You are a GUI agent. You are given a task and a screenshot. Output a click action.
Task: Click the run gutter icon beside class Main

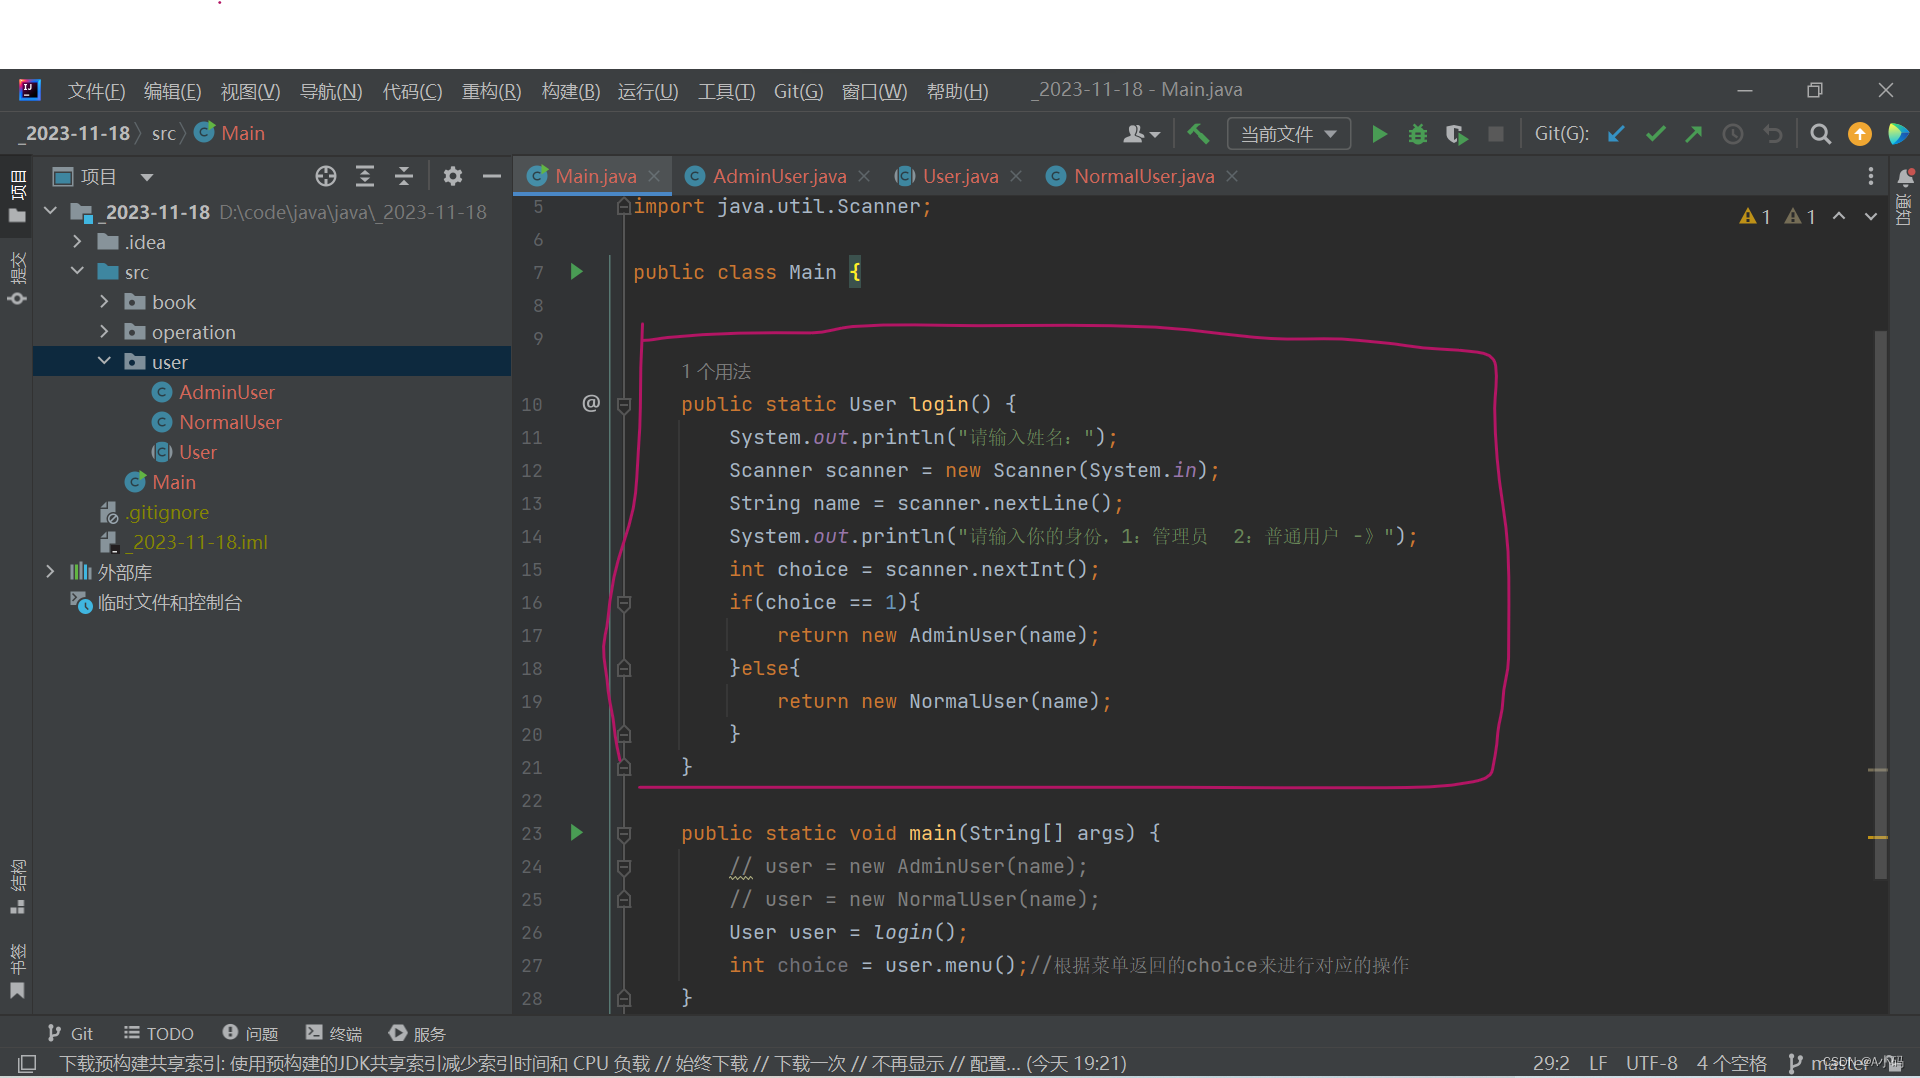(x=576, y=271)
